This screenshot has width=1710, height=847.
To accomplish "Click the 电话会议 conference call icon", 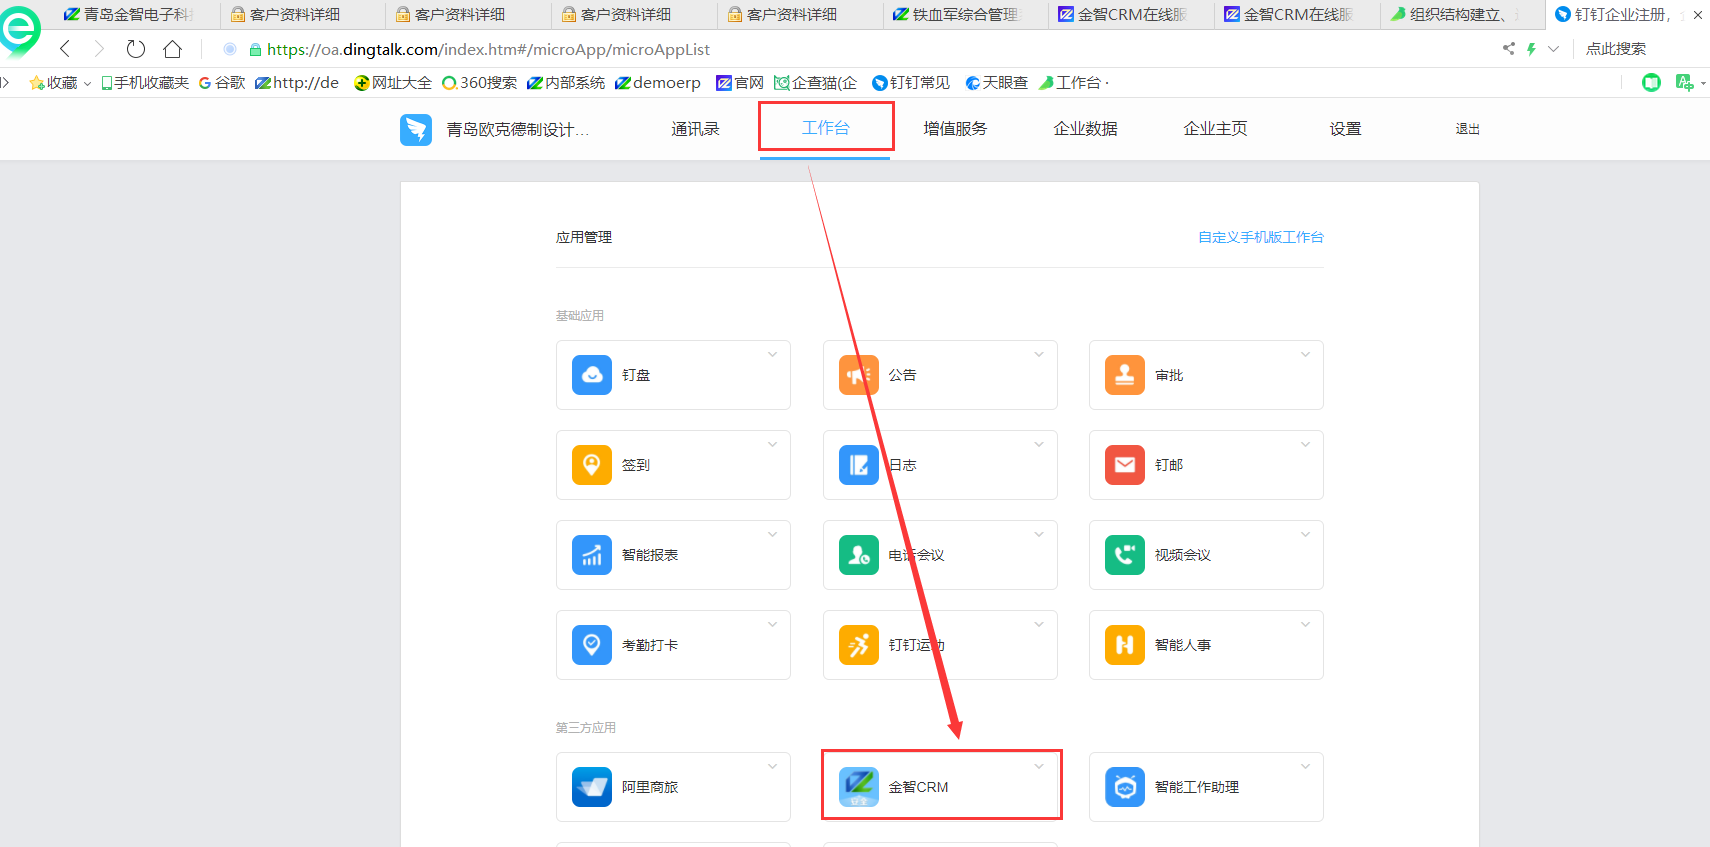I will coord(858,555).
